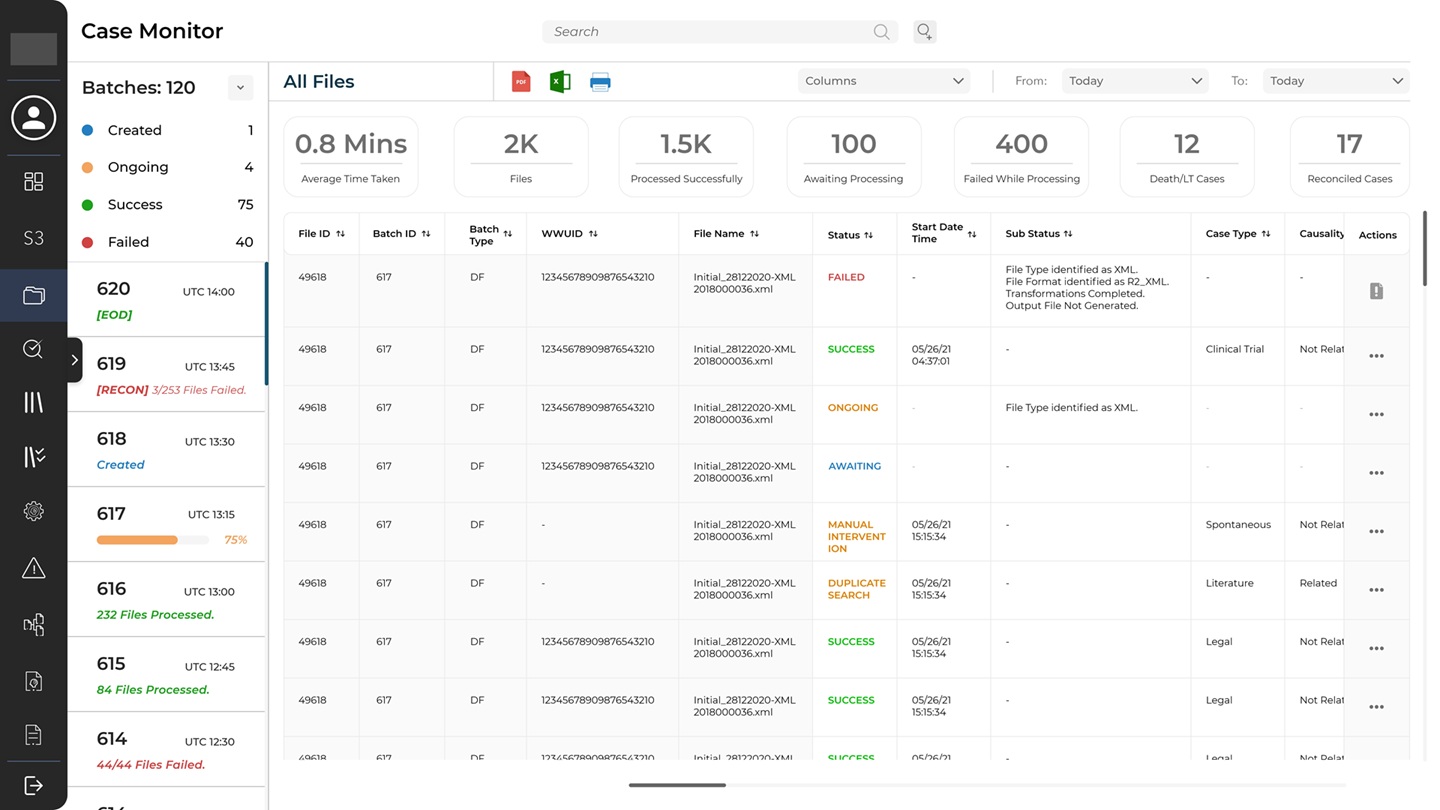Click the batch 617 progress bar
Screen dimensions: 1440x810
point(153,540)
